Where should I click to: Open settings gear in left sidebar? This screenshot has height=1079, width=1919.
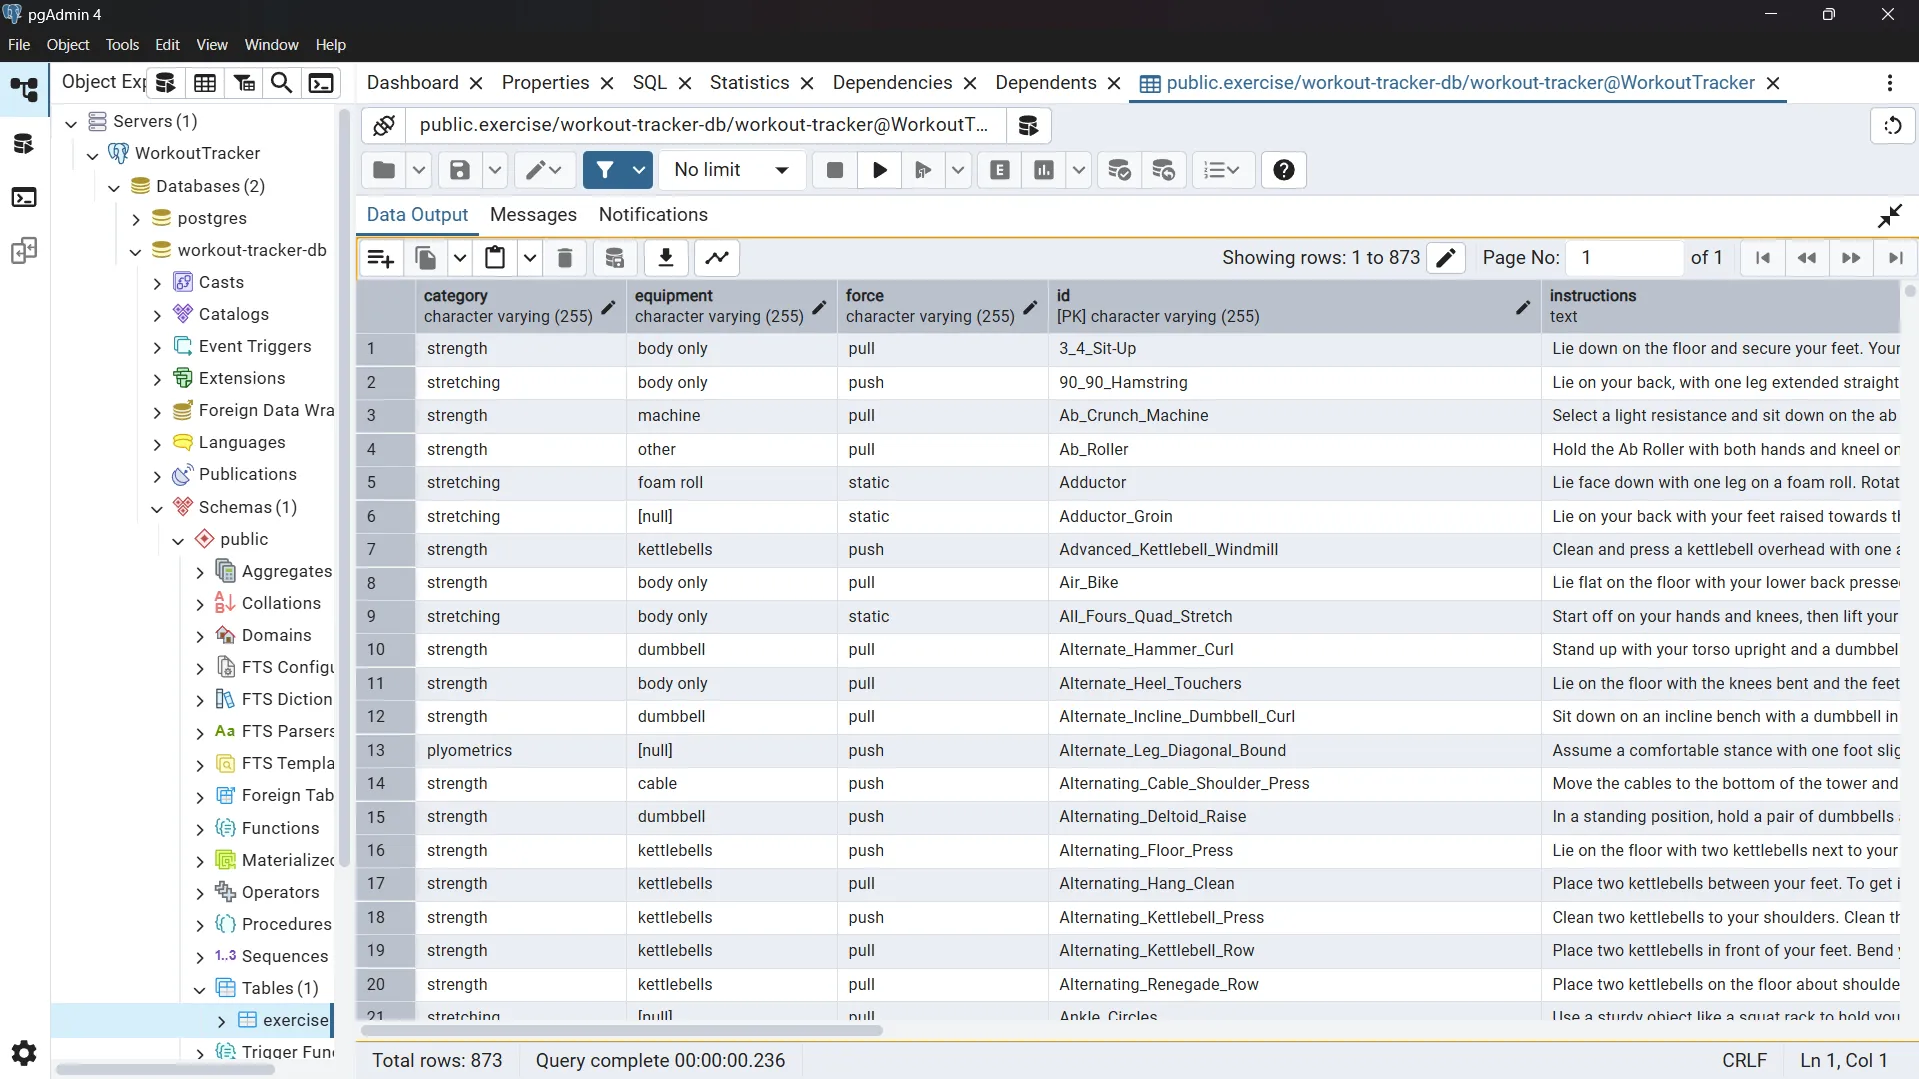point(24,1052)
